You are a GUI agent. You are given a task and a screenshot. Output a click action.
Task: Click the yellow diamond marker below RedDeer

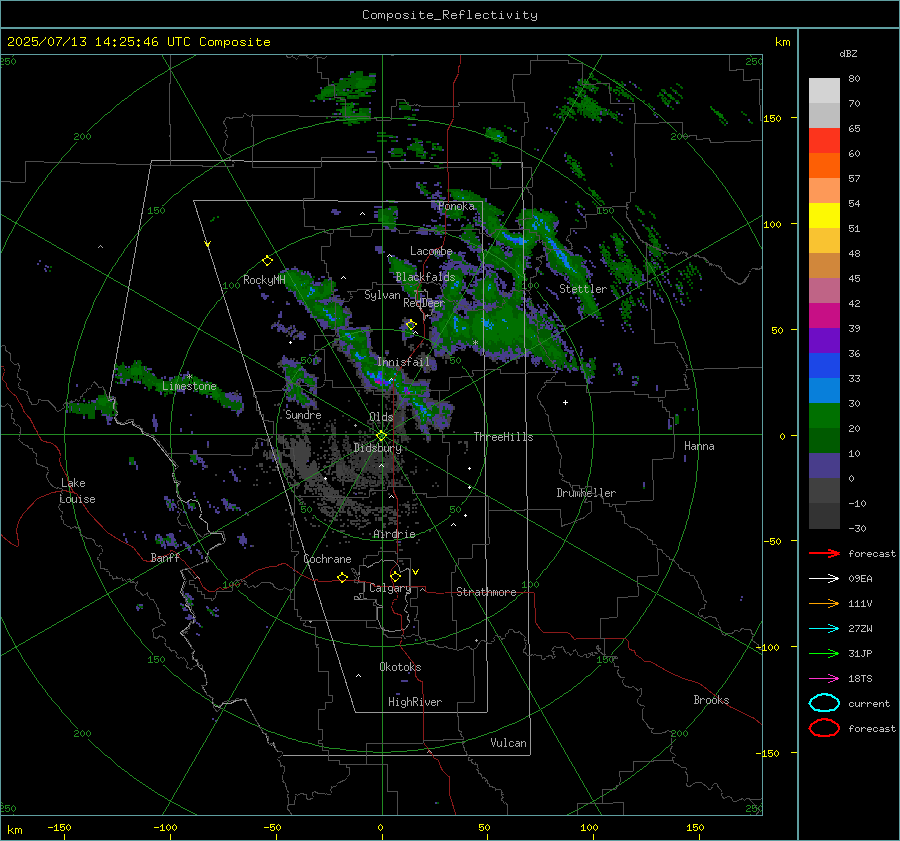[x=411, y=325]
